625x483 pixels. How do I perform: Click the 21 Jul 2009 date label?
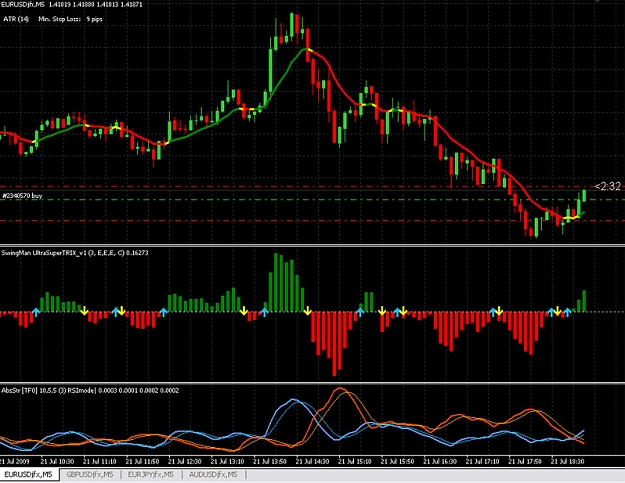pos(15,461)
